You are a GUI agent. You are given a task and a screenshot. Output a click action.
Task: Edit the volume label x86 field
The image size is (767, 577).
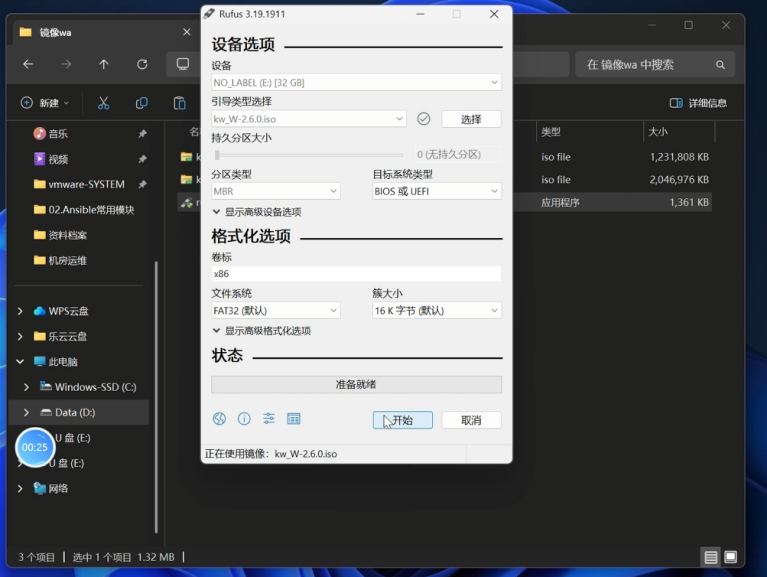click(357, 274)
